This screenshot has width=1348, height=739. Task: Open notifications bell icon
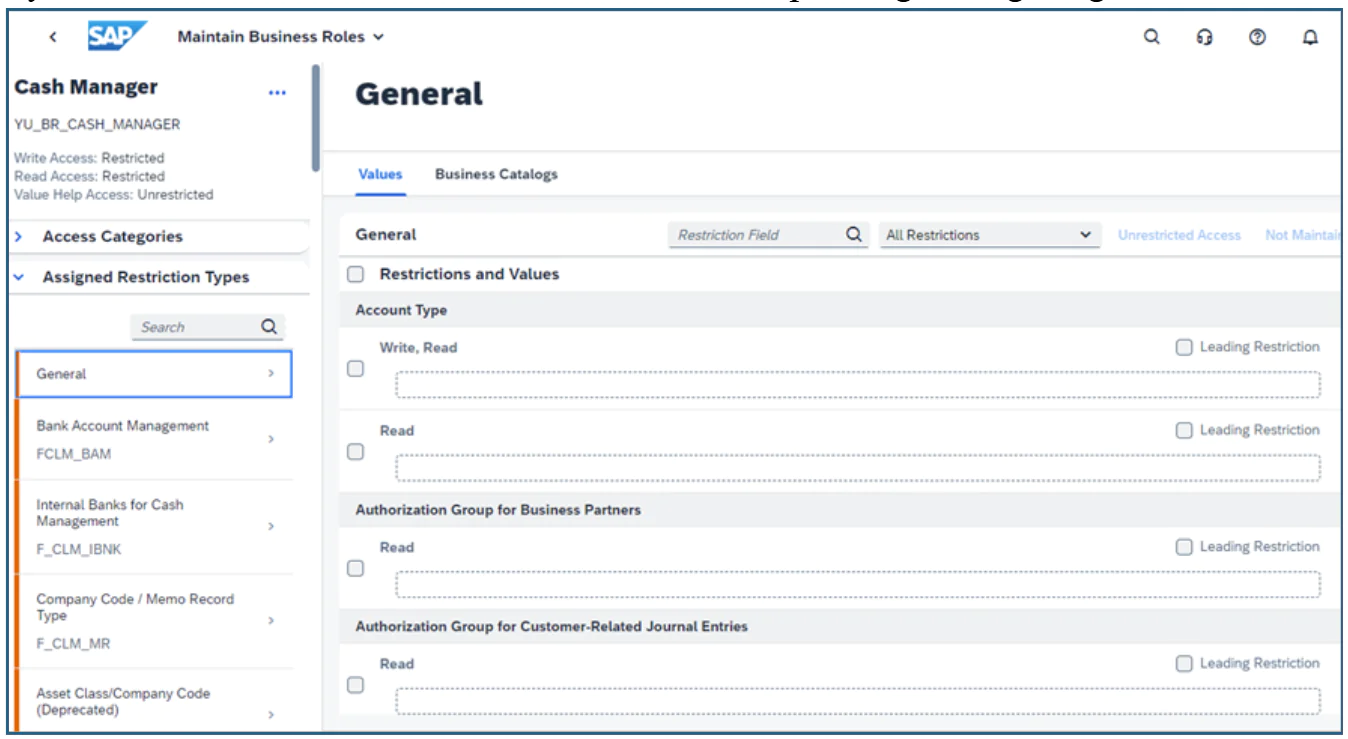tap(1310, 37)
